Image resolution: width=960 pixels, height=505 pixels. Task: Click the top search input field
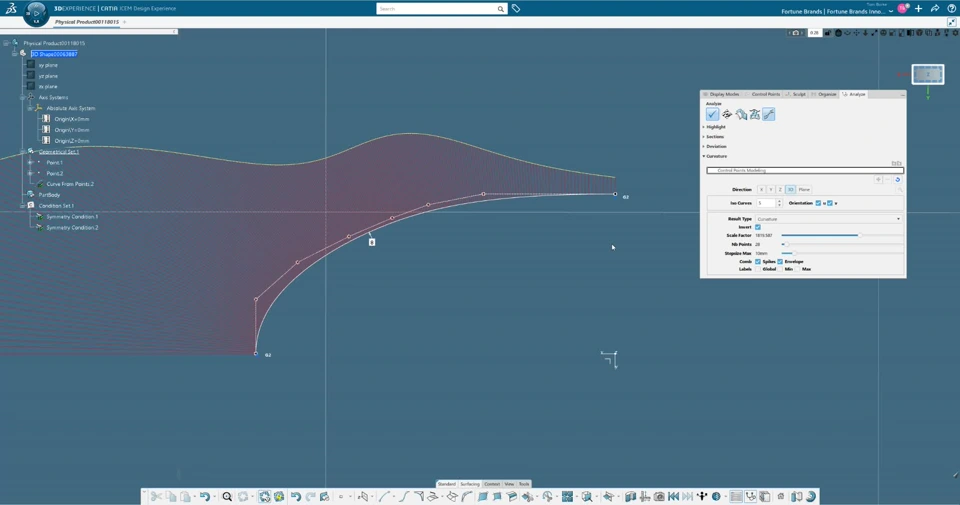437,9
